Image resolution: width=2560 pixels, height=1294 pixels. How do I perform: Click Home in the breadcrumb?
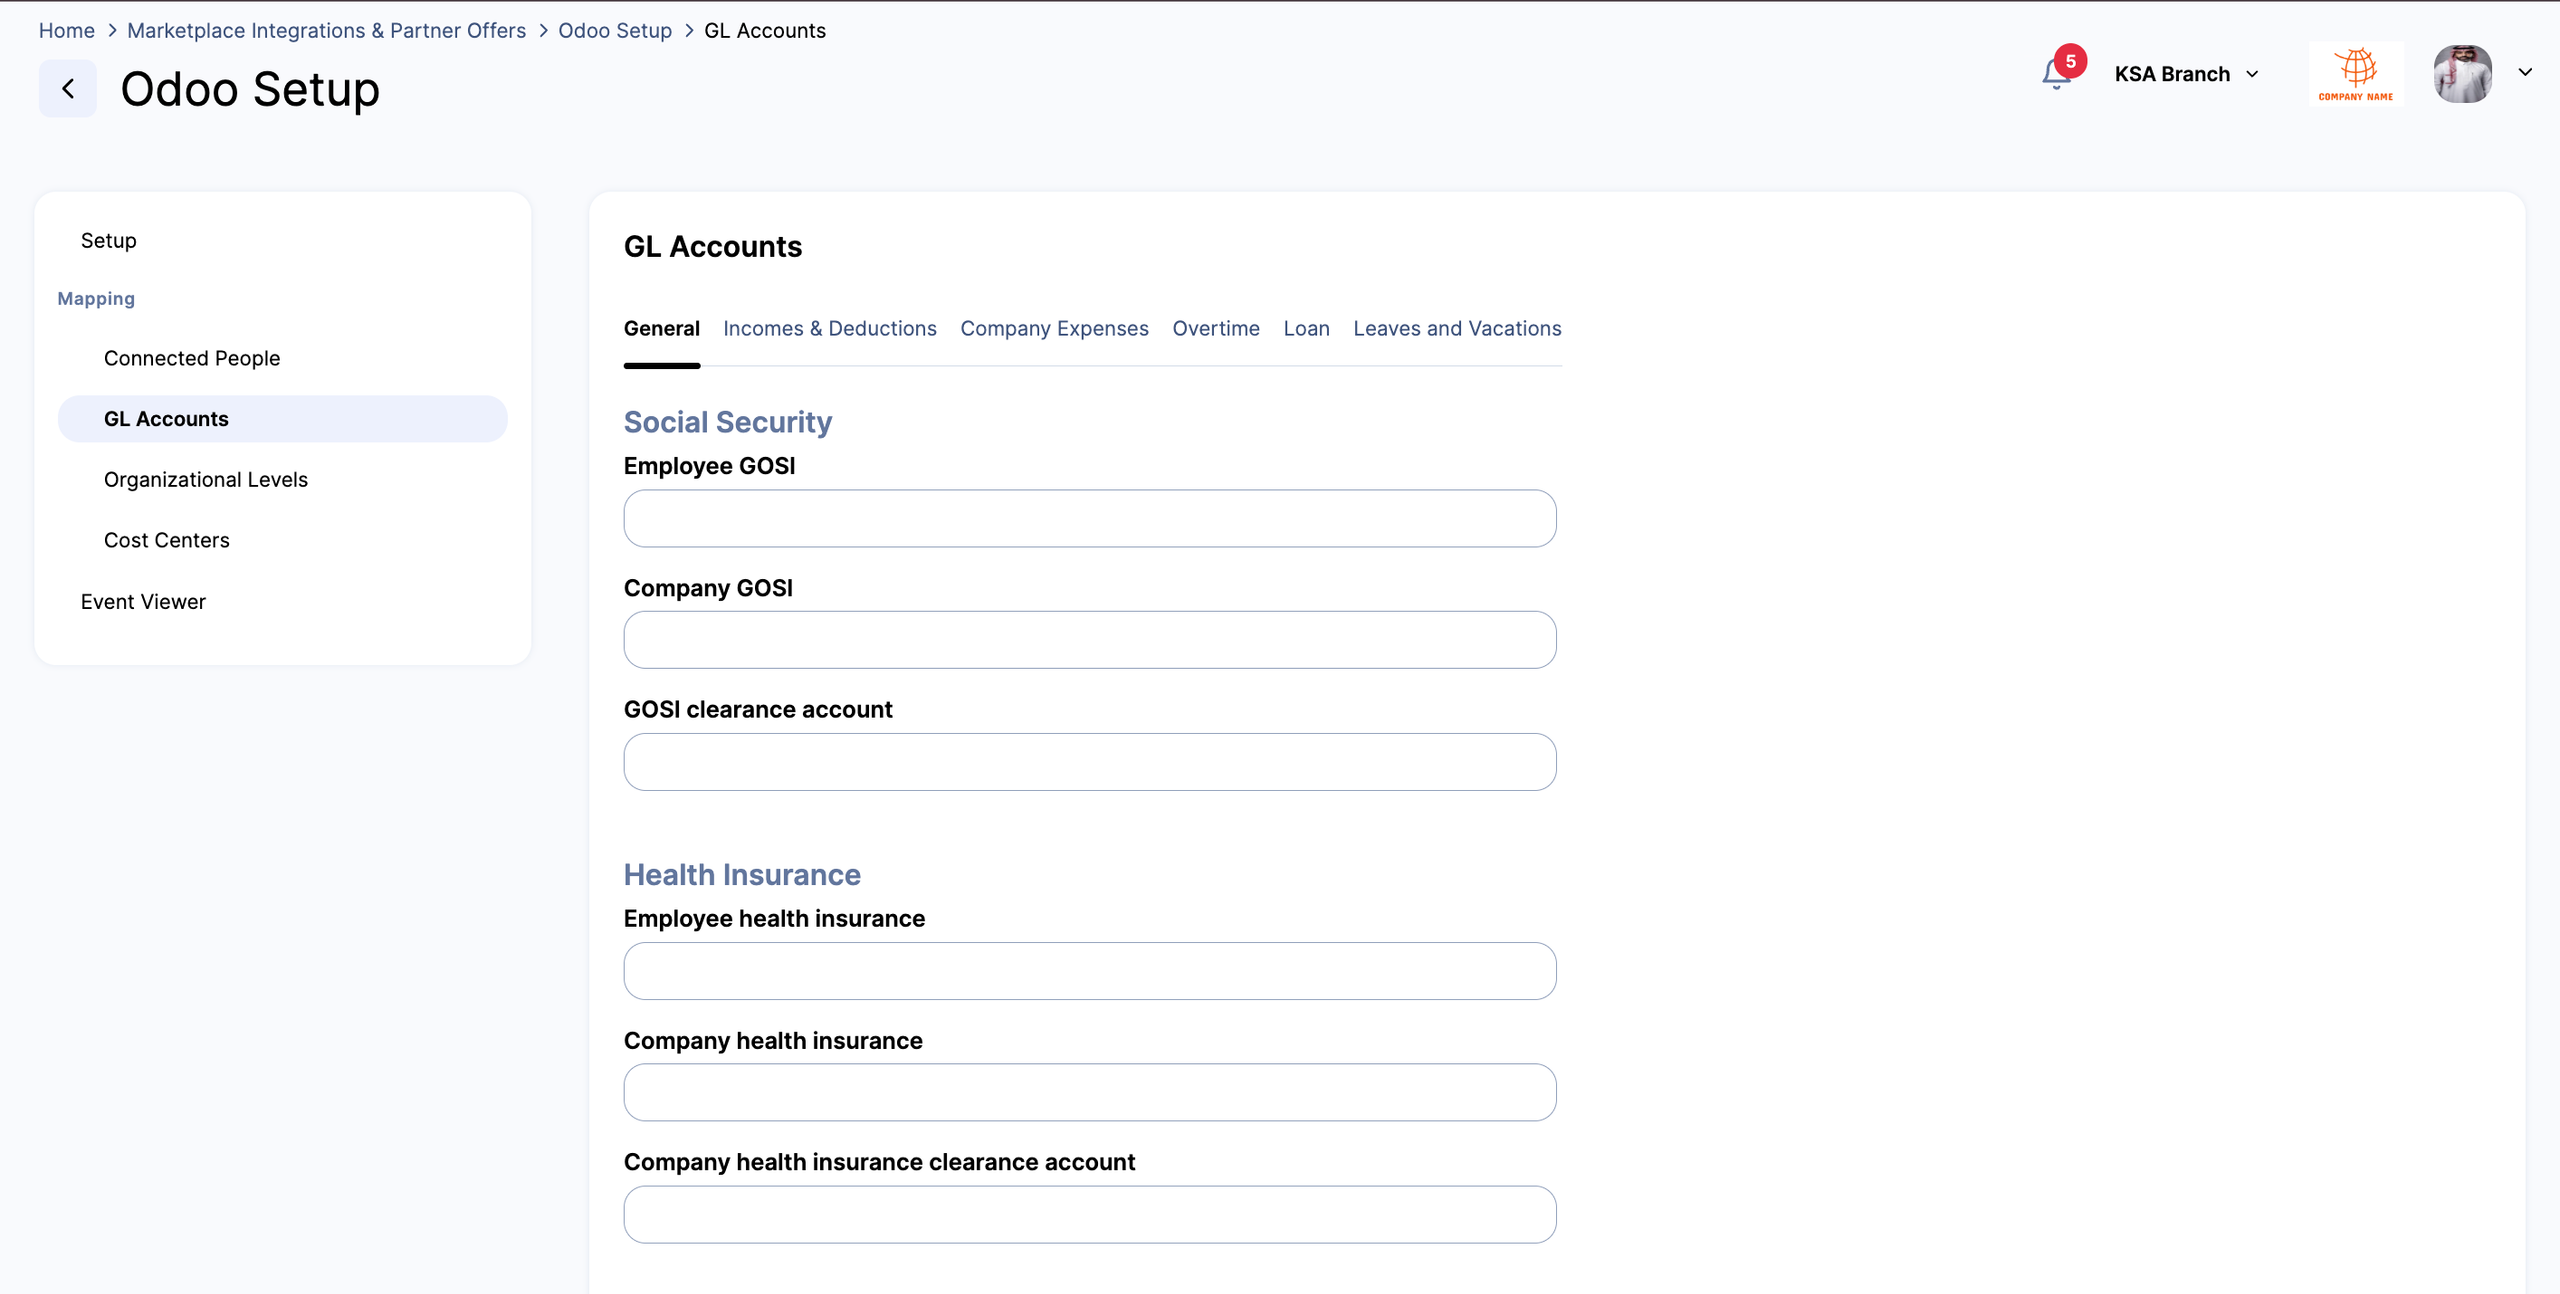pos(66,31)
